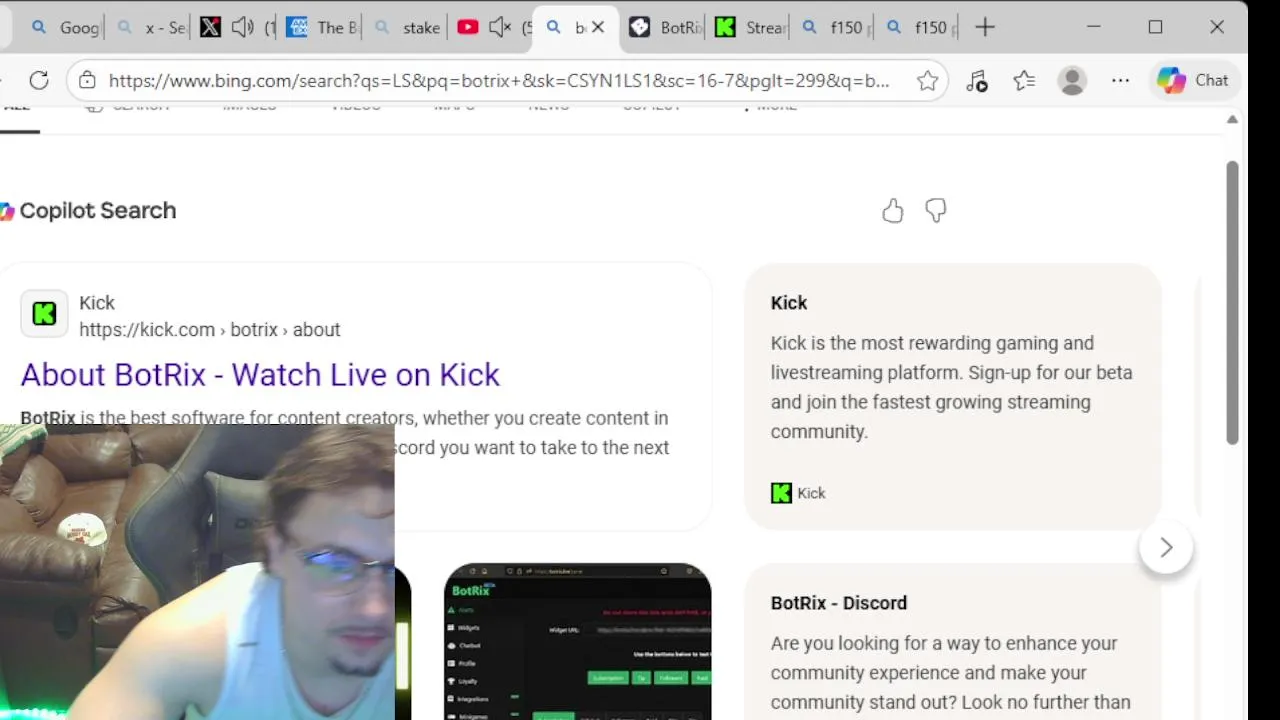The image size is (1280, 720).
Task: Switch to the YouTube tab
Action: [x=467, y=27]
